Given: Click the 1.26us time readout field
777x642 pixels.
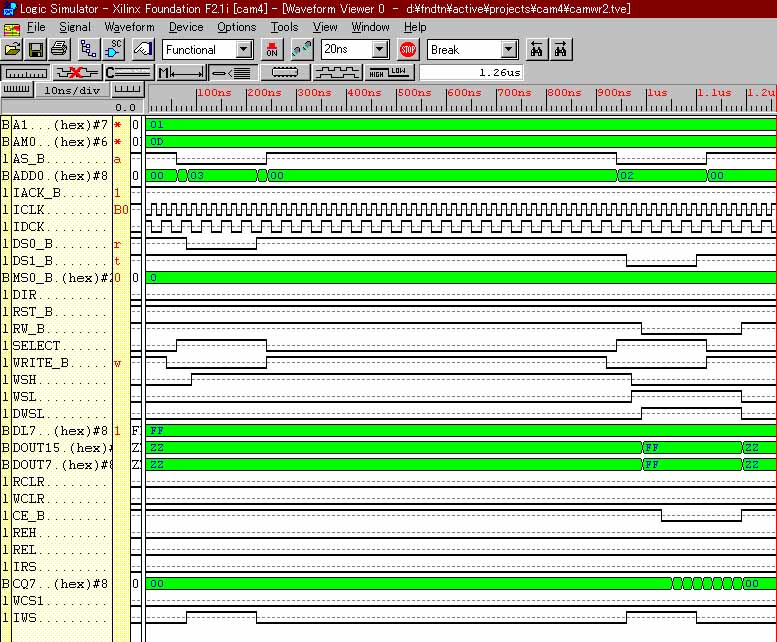Looking at the screenshot, I should point(470,72).
